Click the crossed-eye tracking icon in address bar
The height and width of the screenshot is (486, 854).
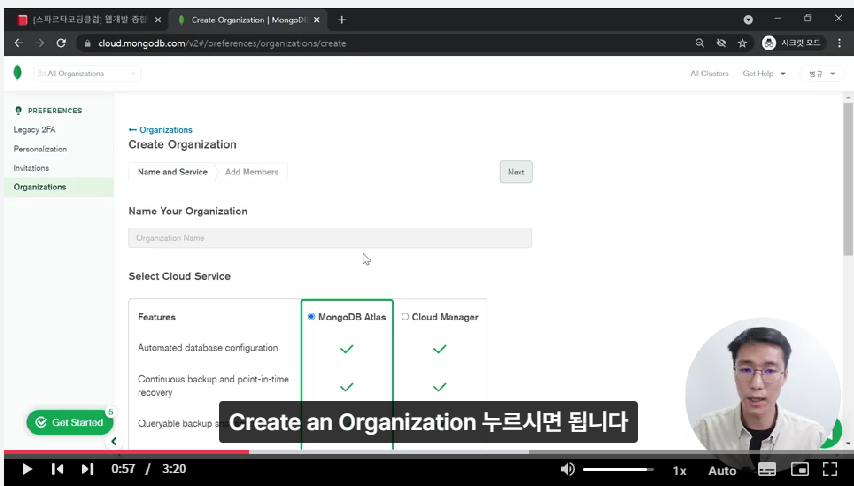721,43
